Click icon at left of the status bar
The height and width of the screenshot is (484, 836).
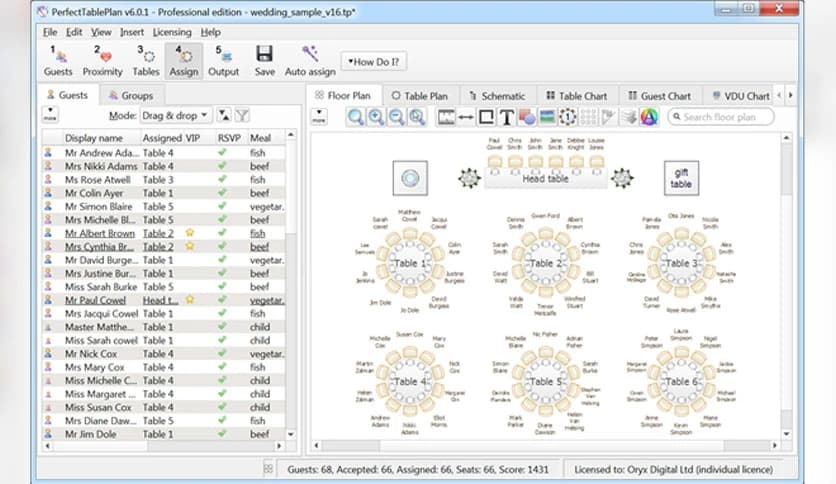[x=268, y=469]
